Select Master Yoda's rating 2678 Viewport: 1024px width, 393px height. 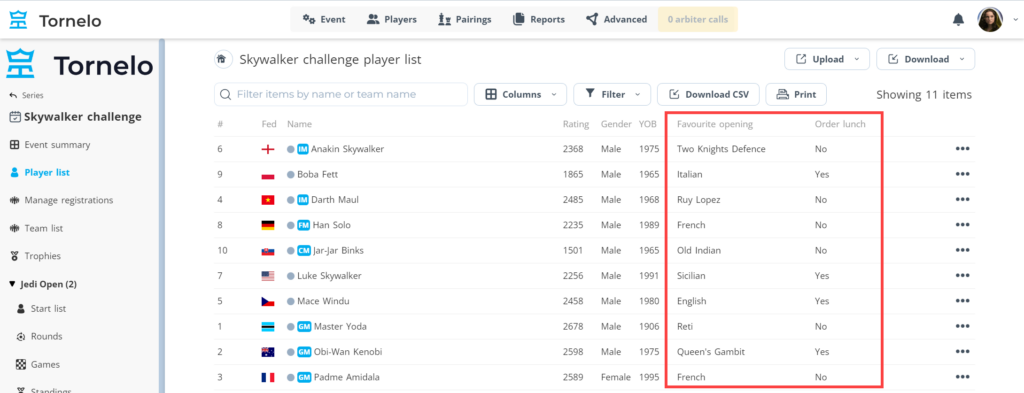point(573,326)
